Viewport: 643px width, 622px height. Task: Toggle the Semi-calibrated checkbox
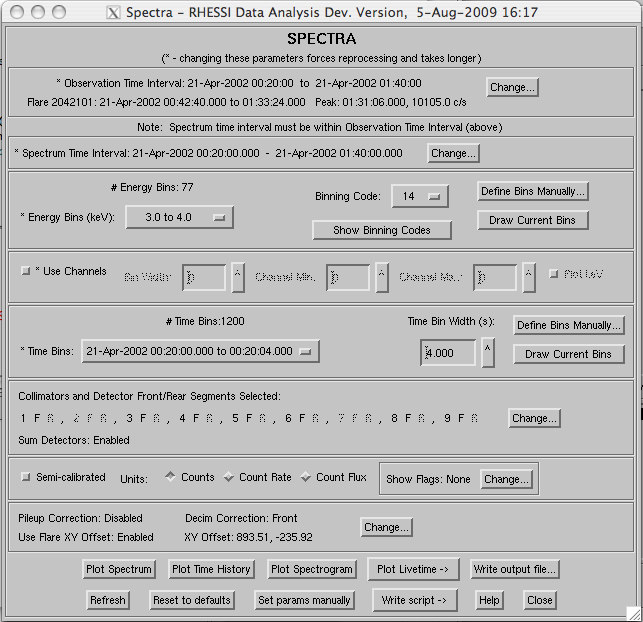click(x=25, y=478)
